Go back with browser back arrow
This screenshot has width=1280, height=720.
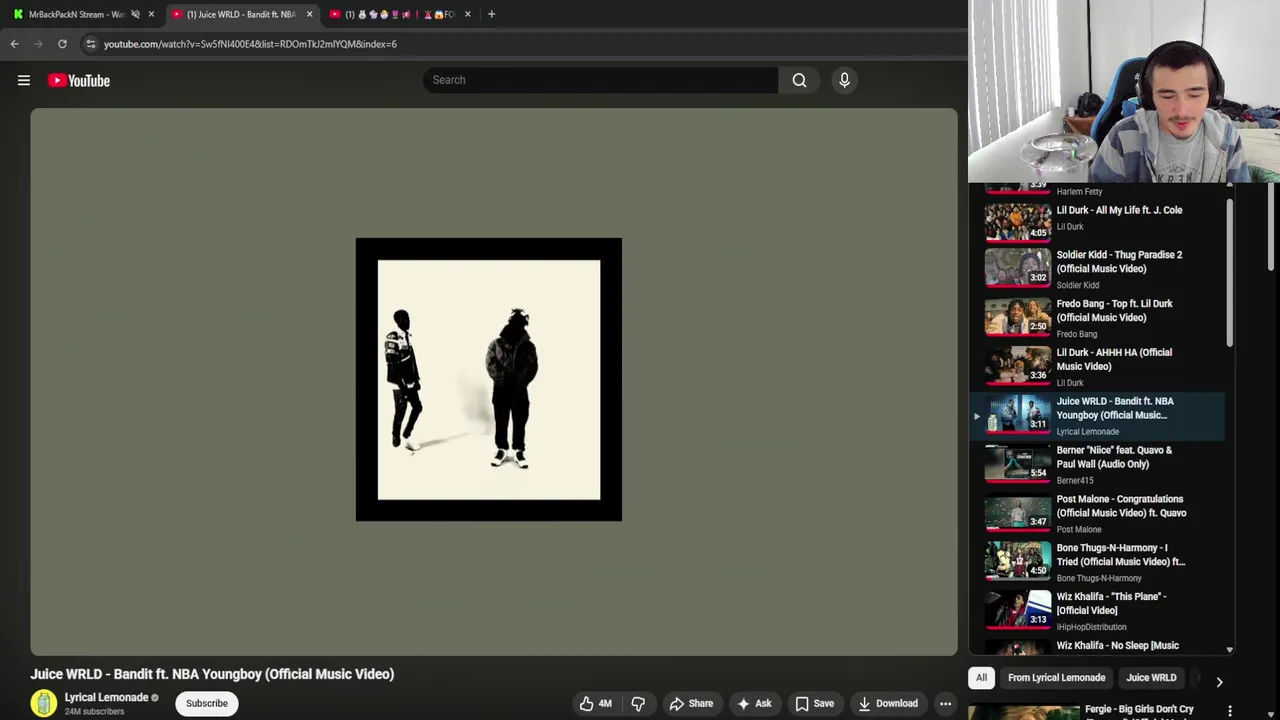pos(15,44)
